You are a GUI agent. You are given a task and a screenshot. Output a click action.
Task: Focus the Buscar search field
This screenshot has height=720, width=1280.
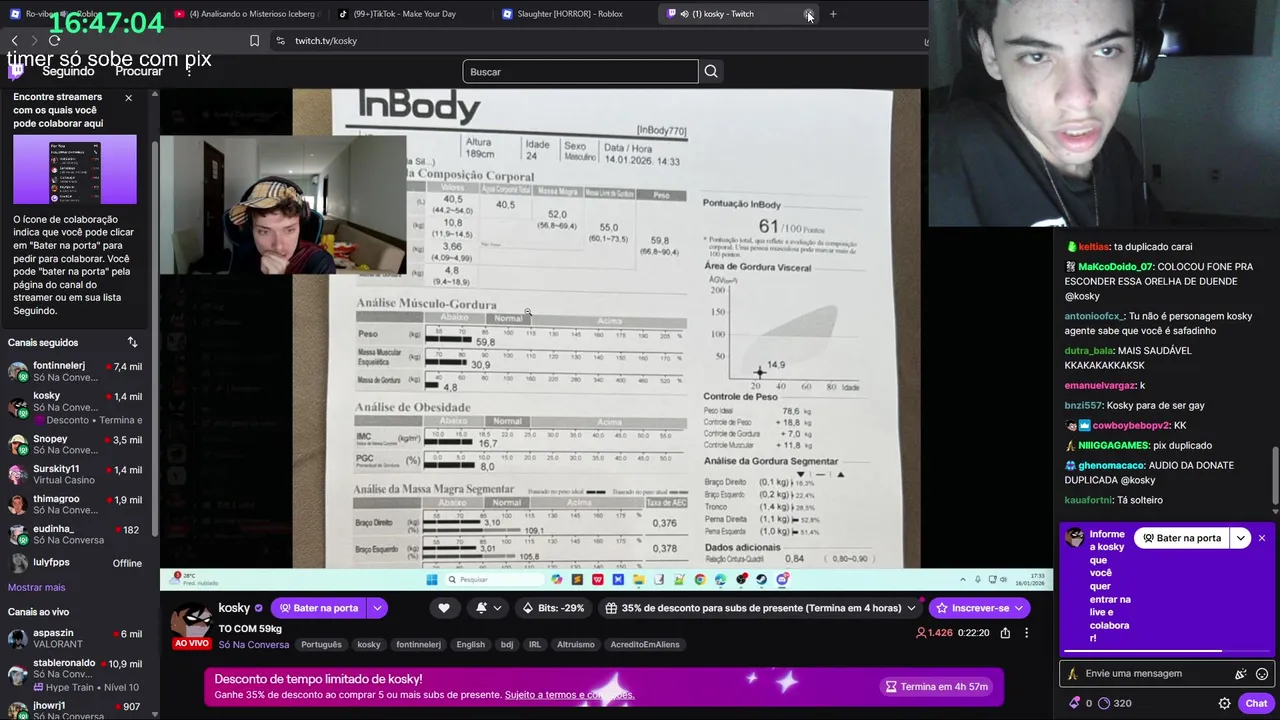580,72
